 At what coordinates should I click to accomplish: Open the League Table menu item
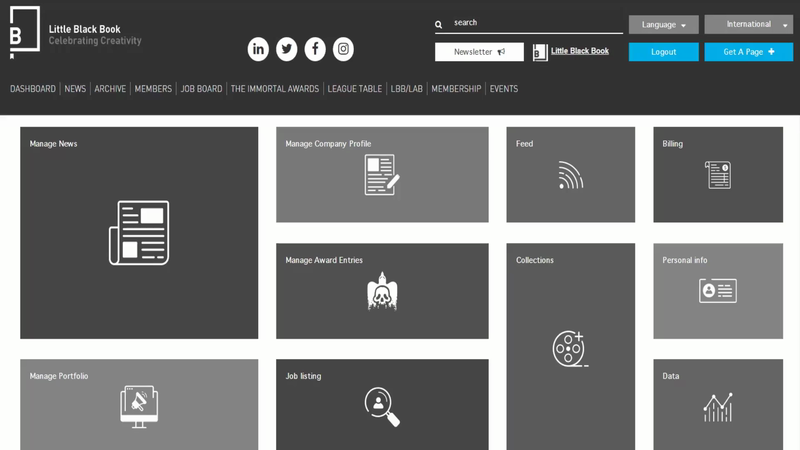355,89
